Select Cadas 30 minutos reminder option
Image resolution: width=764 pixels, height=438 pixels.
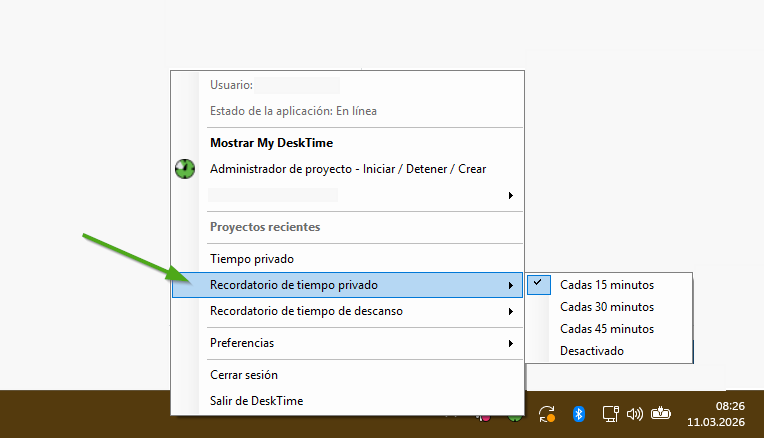[607, 307]
